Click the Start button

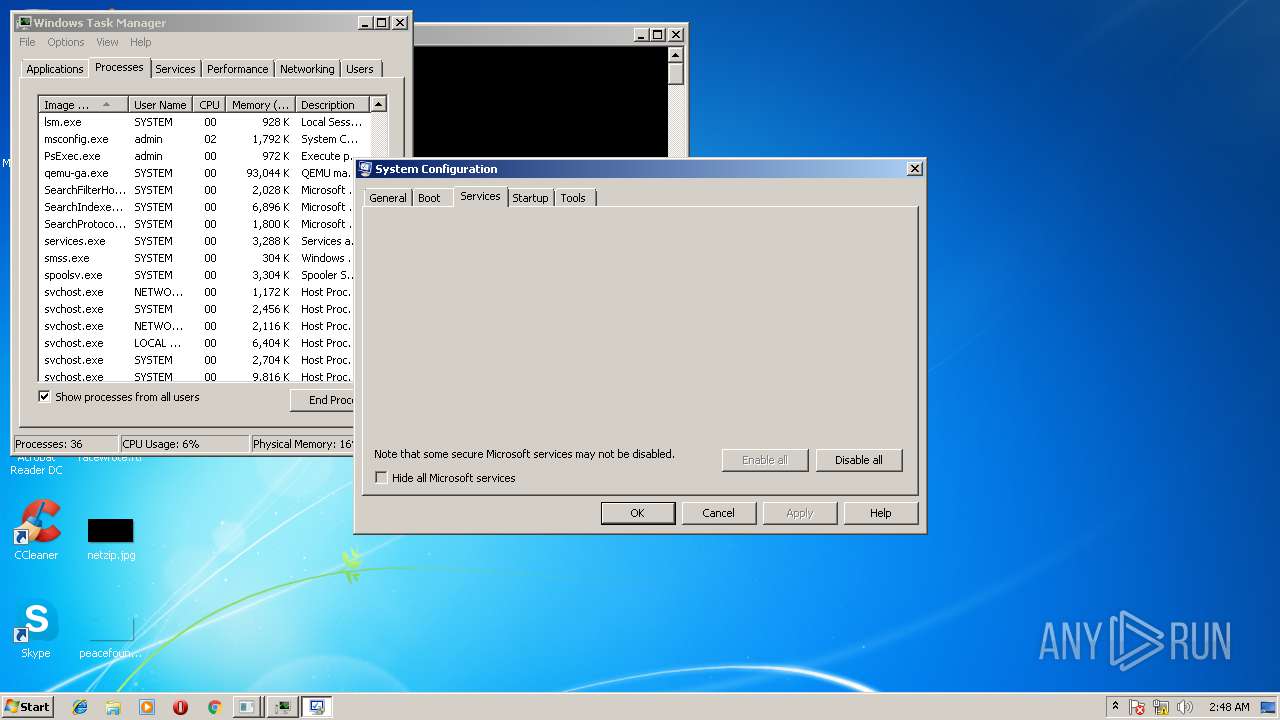click(x=27, y=707)
